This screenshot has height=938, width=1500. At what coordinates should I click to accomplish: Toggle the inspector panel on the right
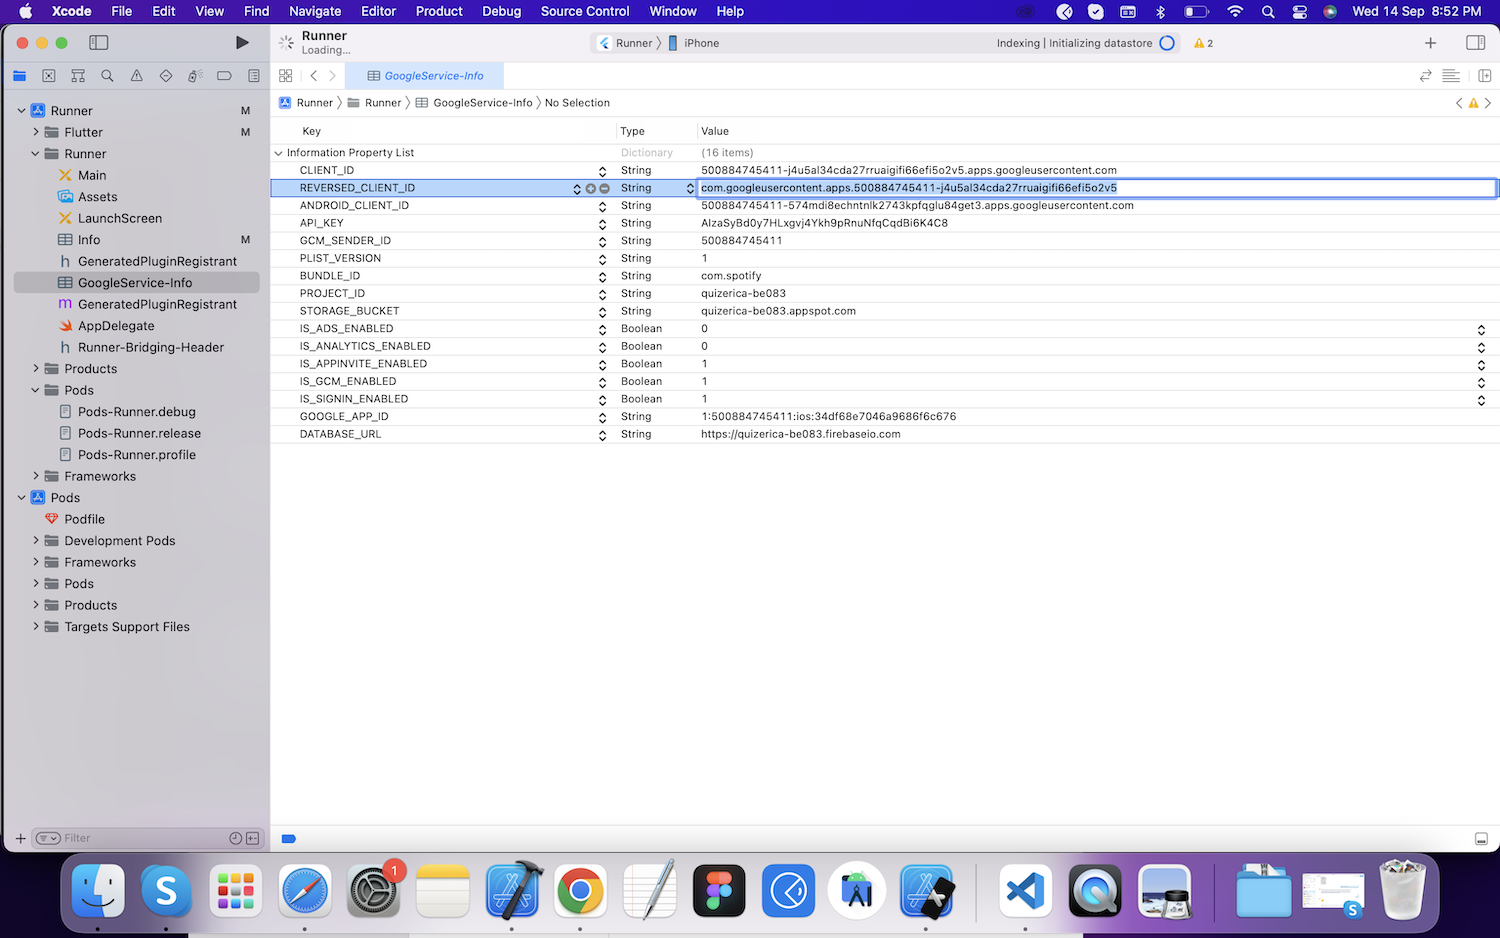click(1475, 43)
